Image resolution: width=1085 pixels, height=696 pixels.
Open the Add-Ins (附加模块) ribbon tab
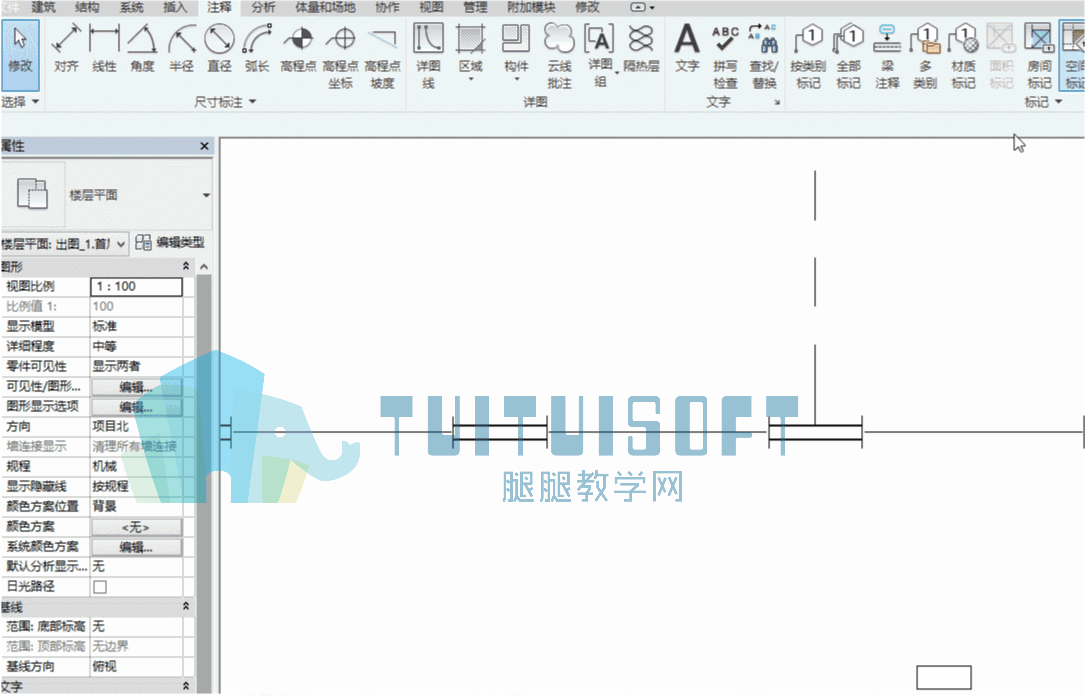tap(531, 8)
